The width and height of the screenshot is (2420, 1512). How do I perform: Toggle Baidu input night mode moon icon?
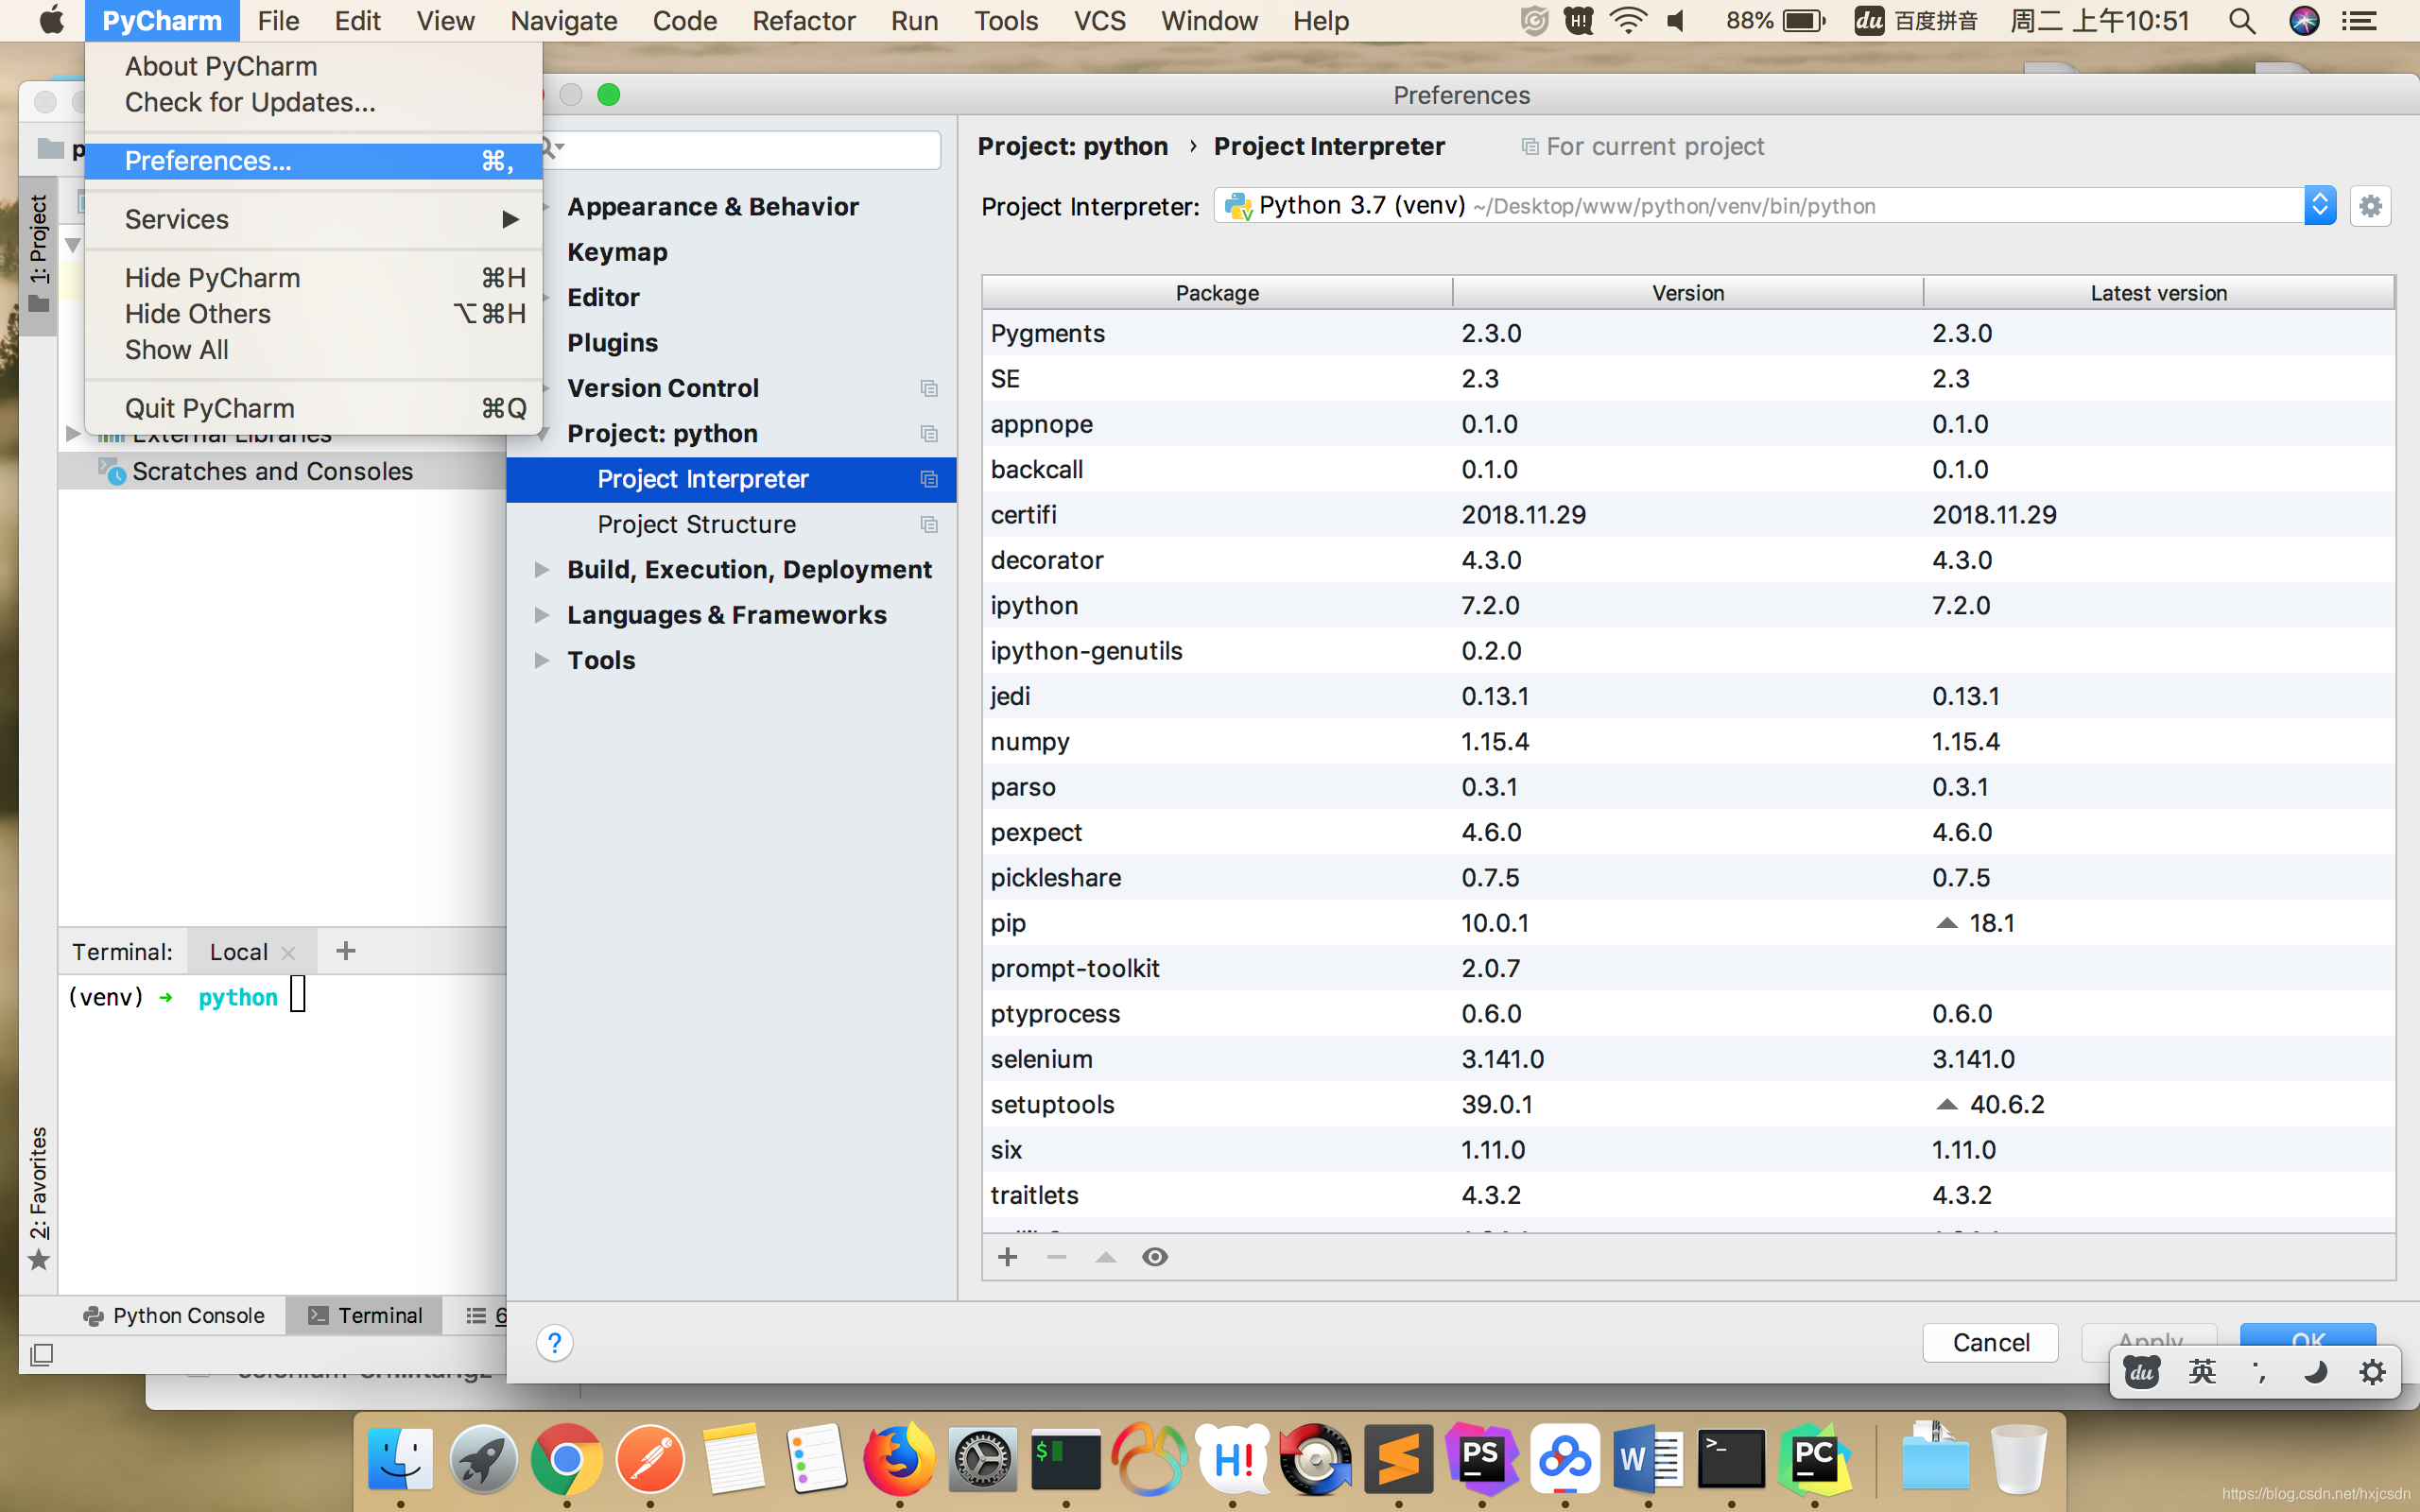point(2315,1371)
